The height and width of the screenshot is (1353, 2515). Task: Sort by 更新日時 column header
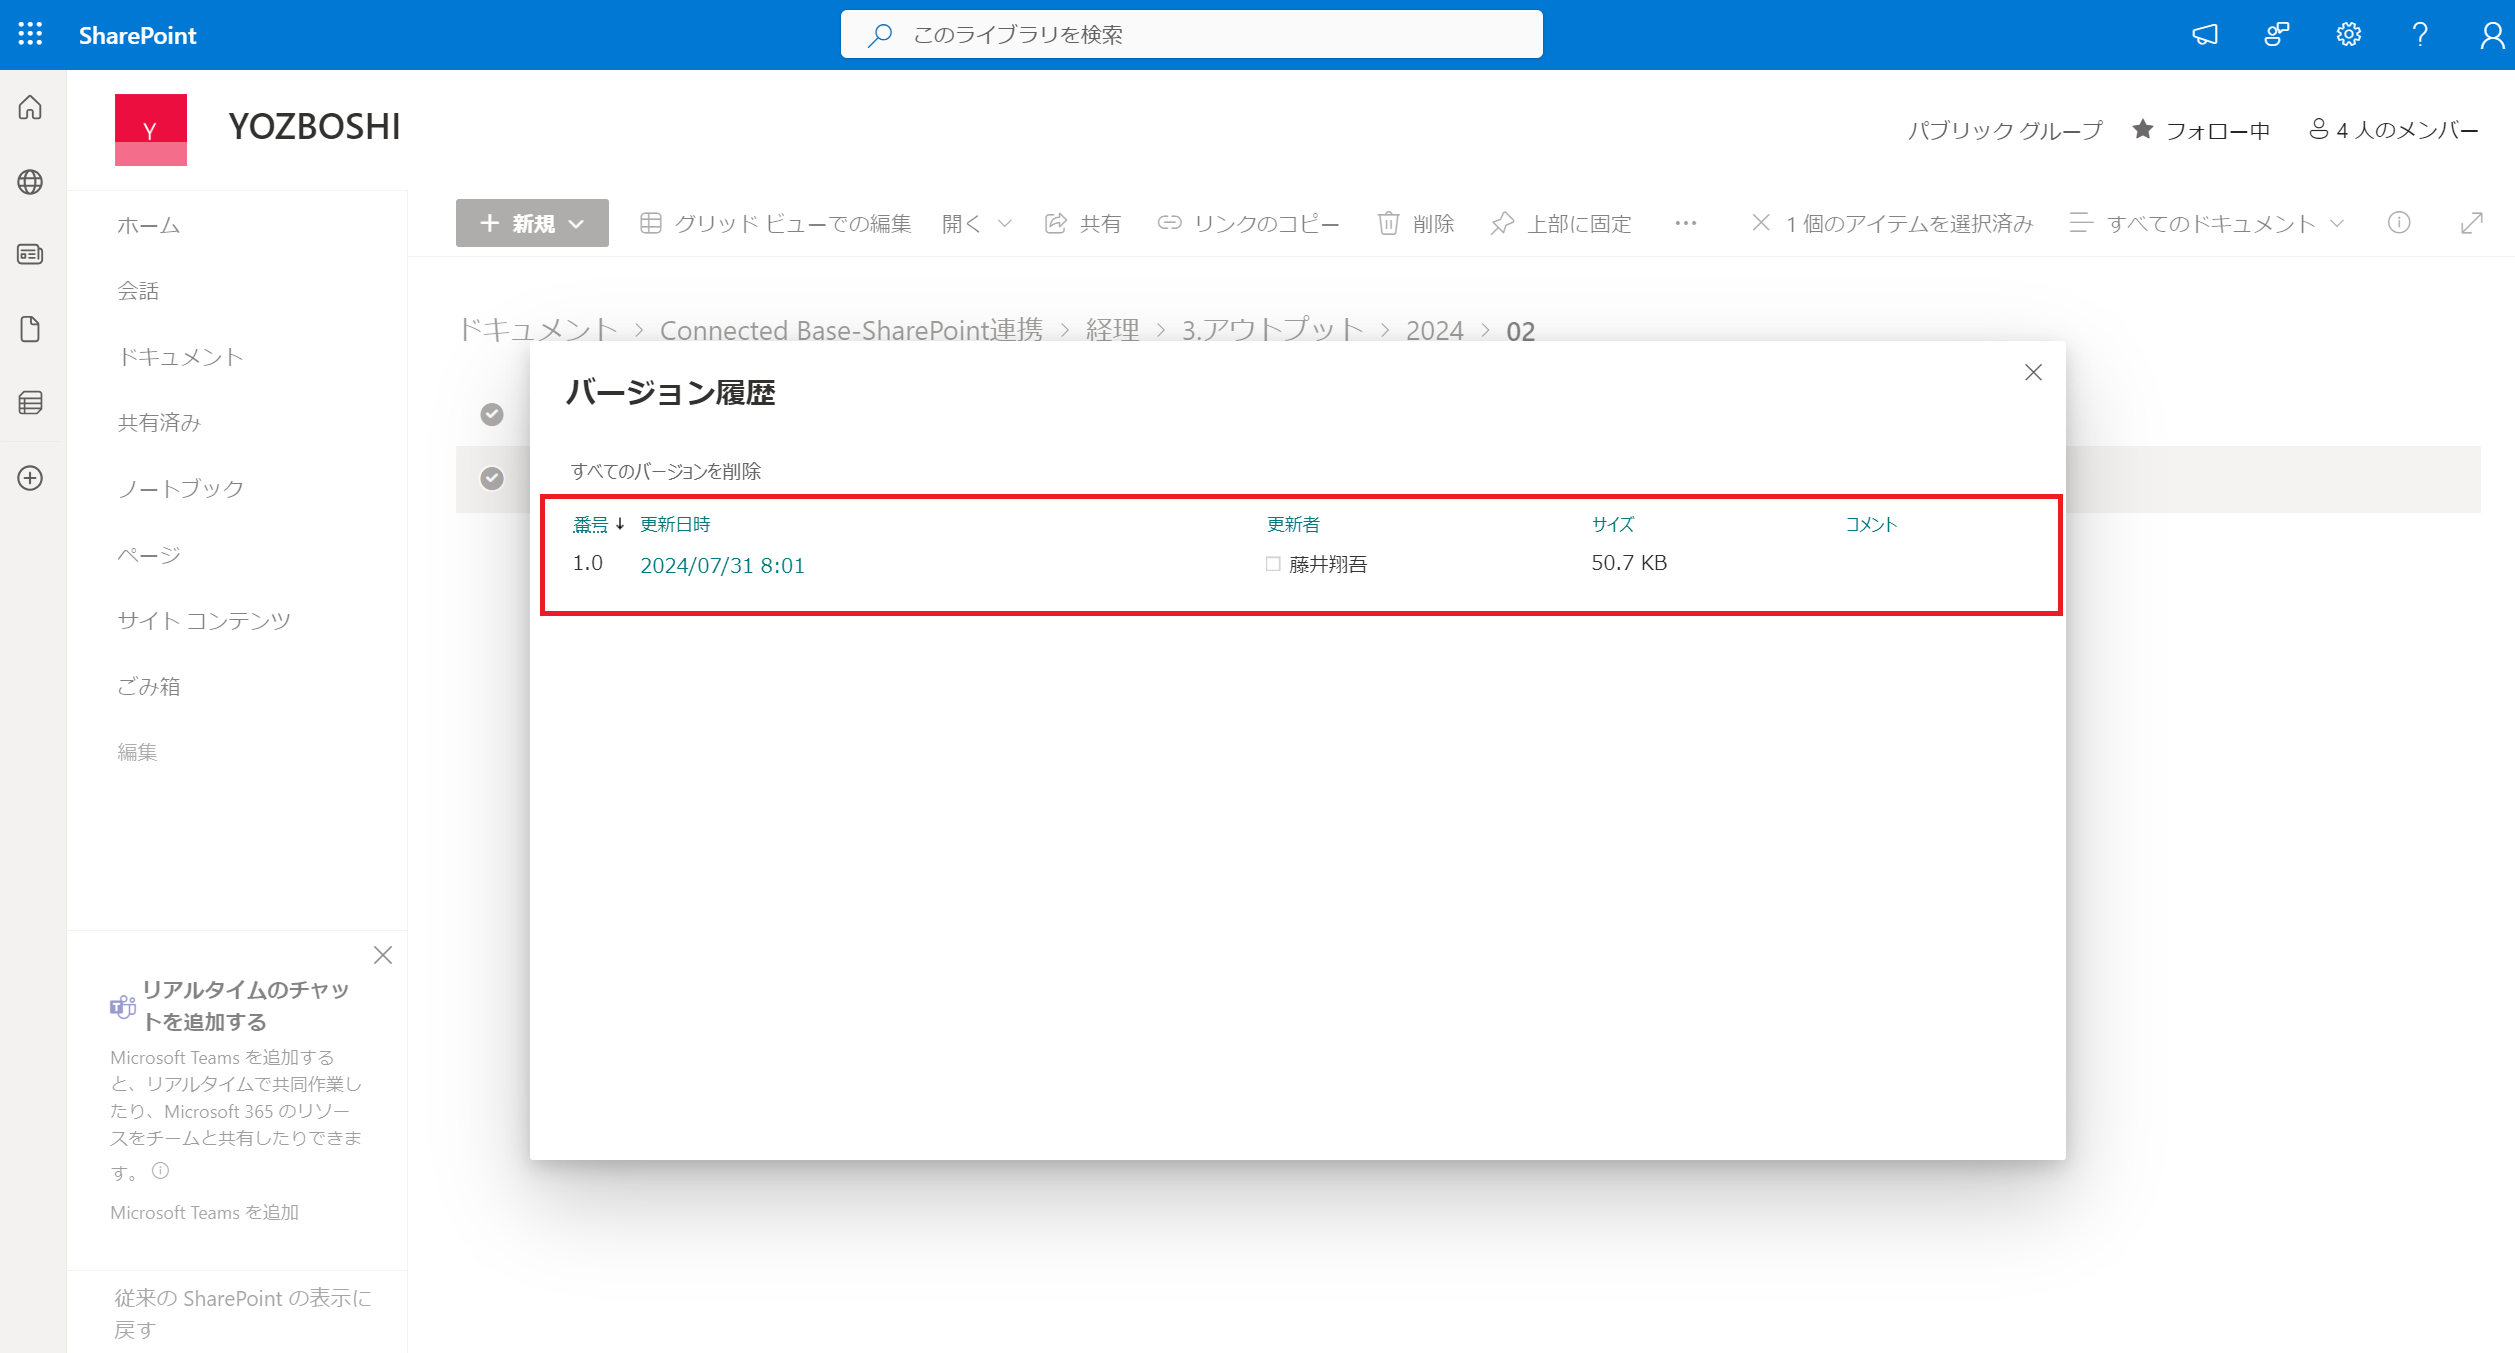tap(675, 524)
